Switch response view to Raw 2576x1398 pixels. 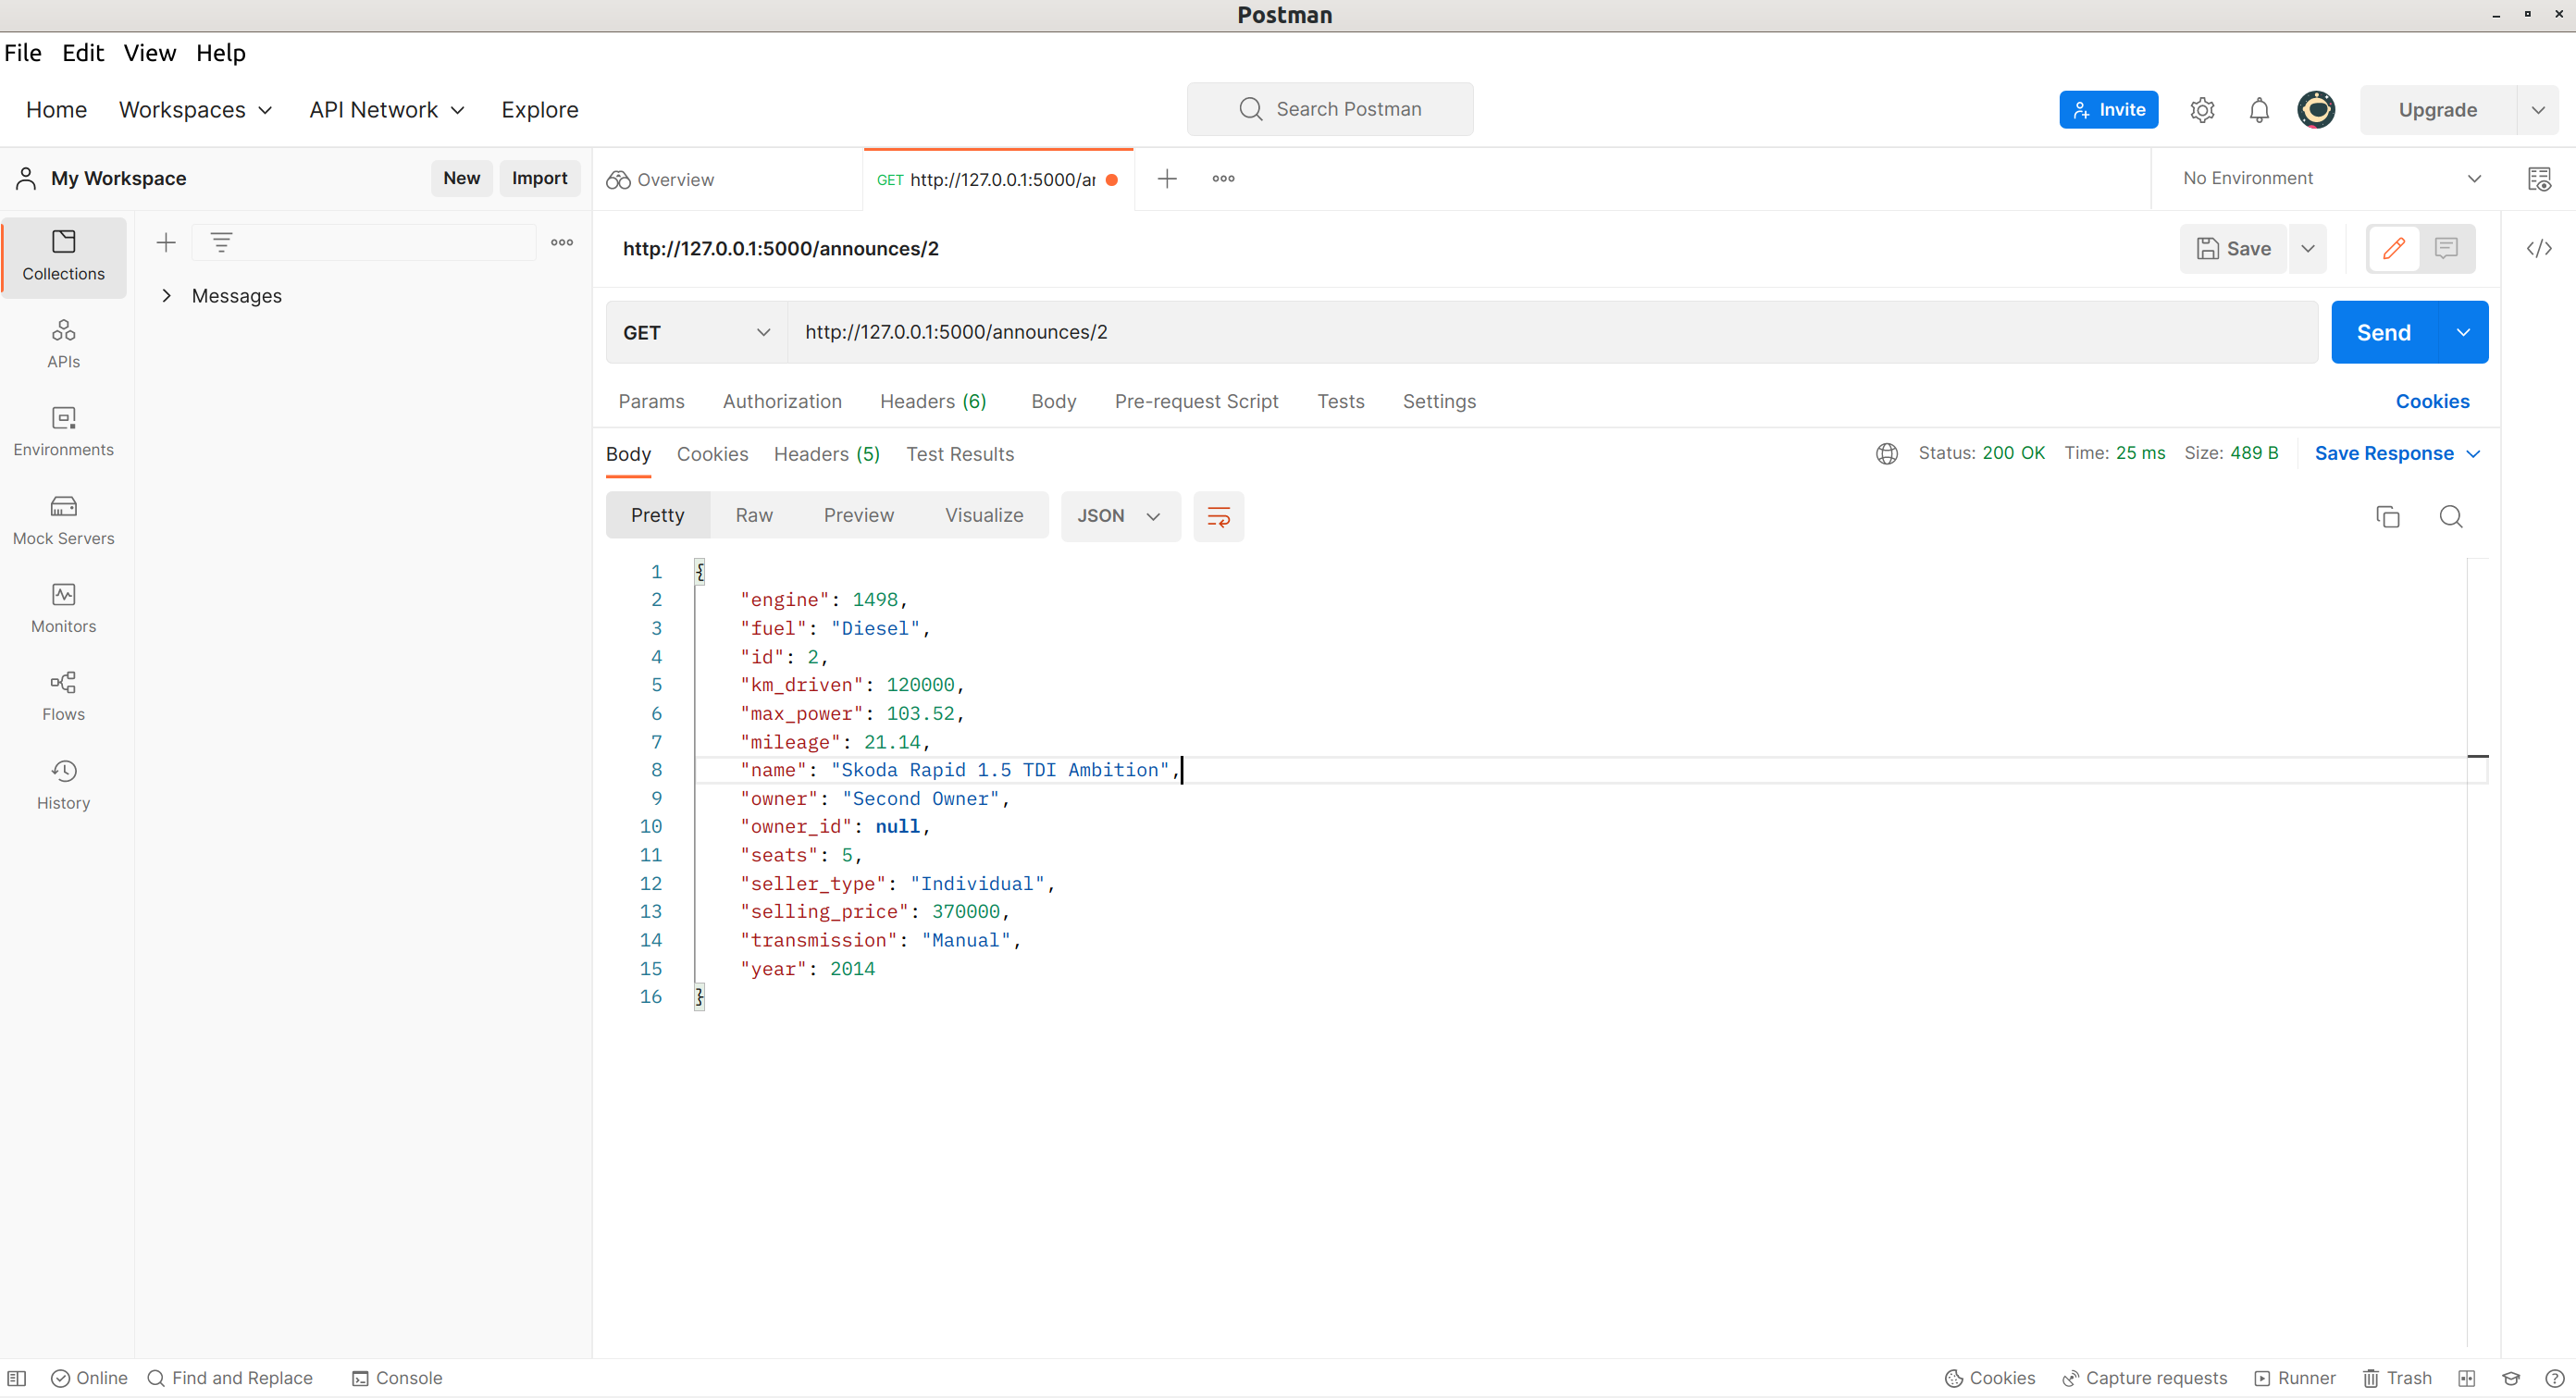tap(753, 515)
